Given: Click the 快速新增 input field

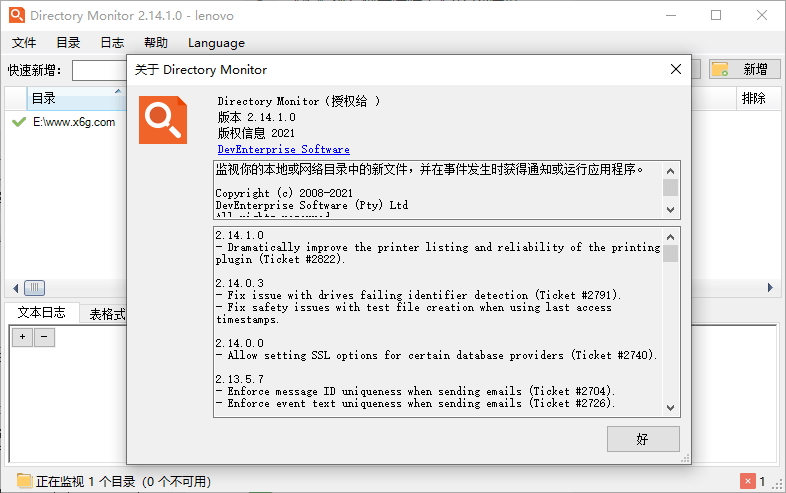Looking at the screenshot, I should point(100,70).
